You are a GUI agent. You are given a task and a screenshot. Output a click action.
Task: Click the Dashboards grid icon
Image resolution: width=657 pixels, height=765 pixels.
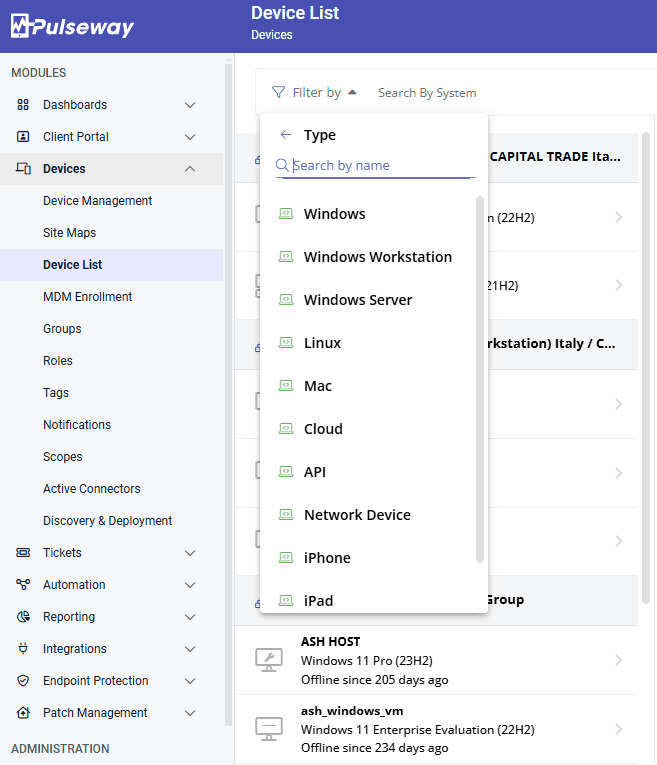[23, 104]
